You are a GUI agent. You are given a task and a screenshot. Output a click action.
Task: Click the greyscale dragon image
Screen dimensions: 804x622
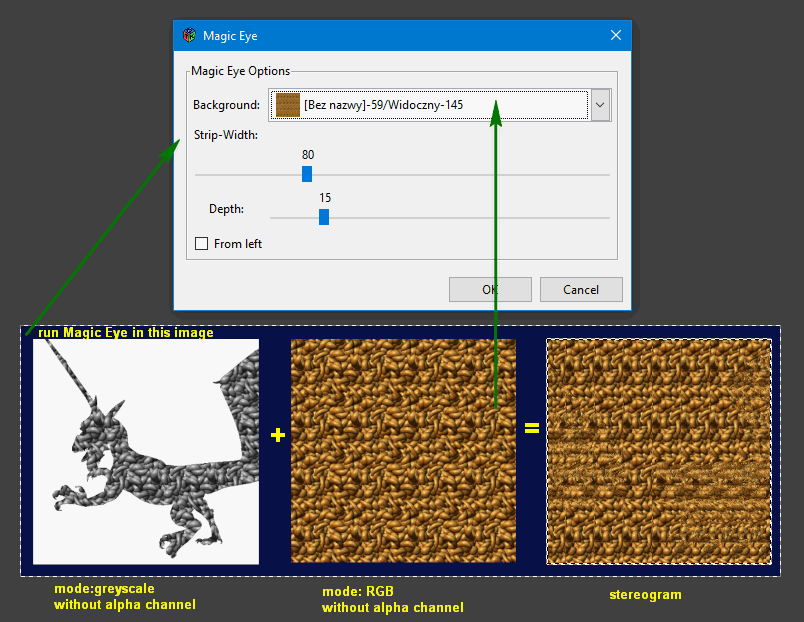tap(146, 452)
